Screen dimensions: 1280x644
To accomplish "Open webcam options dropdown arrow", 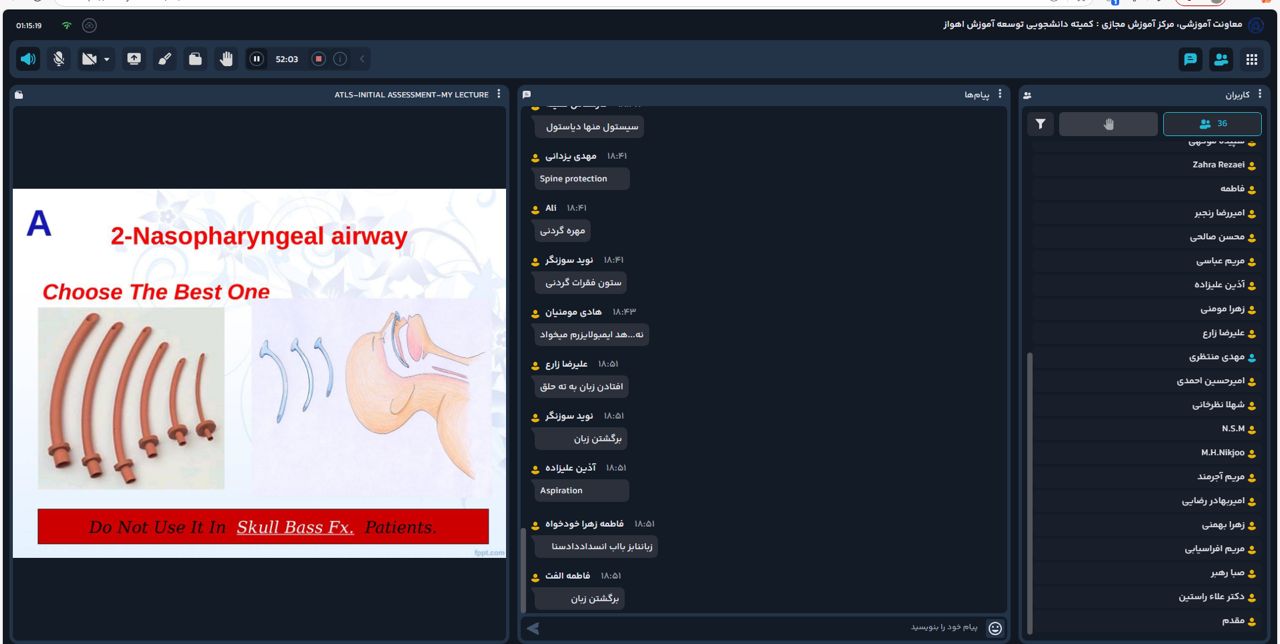I will [107, 59].
